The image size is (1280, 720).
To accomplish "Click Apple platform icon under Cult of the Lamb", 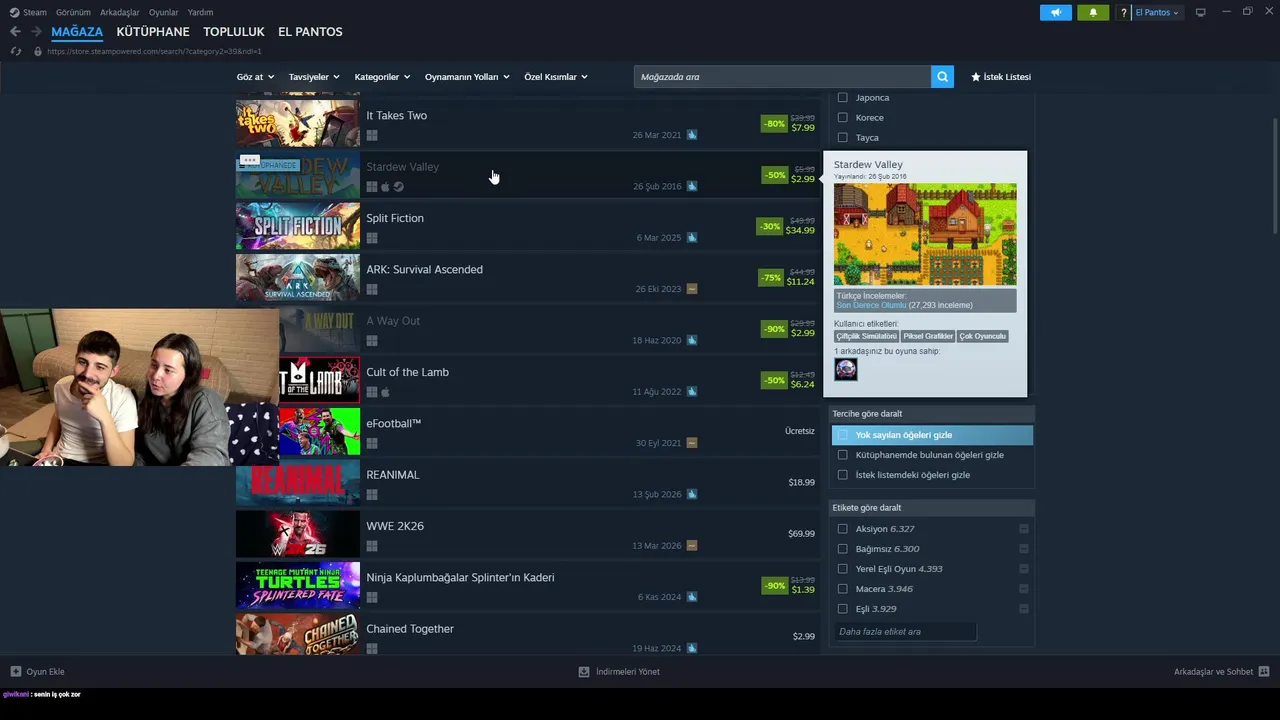I will pyautogui.click(x=385, y=392).
